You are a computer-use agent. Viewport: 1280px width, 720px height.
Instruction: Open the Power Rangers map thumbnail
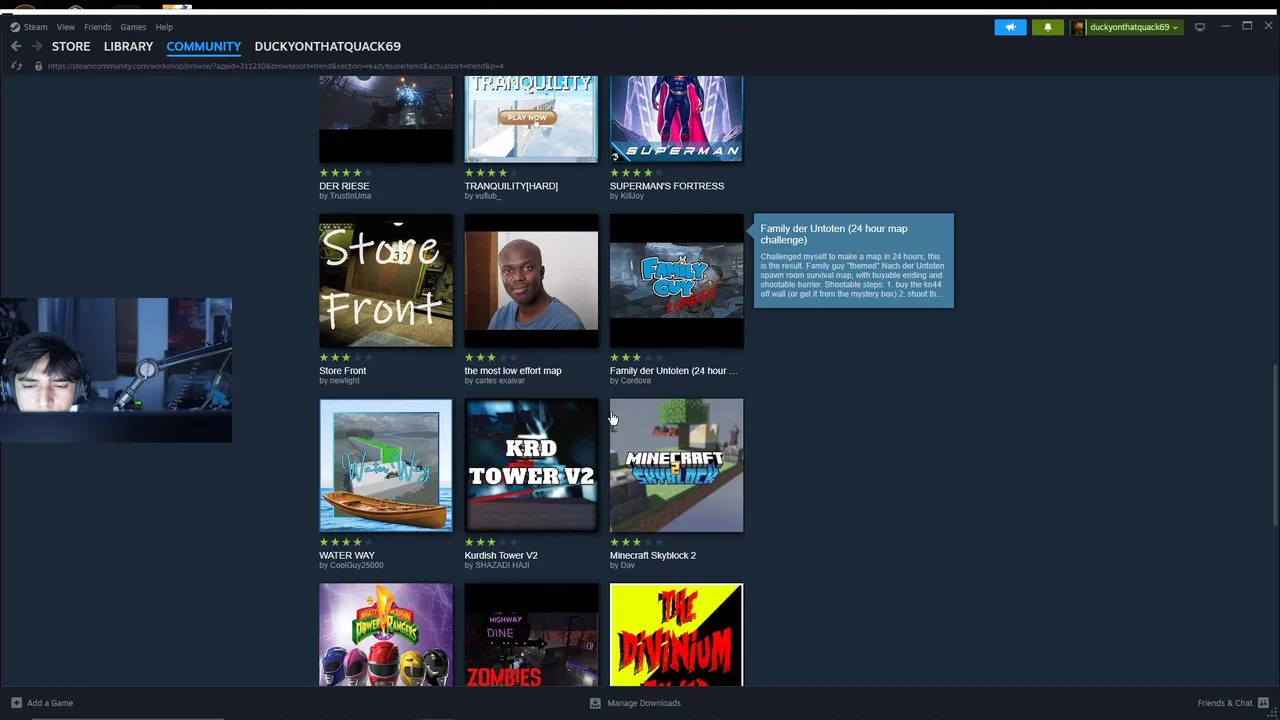pos(386,635)
